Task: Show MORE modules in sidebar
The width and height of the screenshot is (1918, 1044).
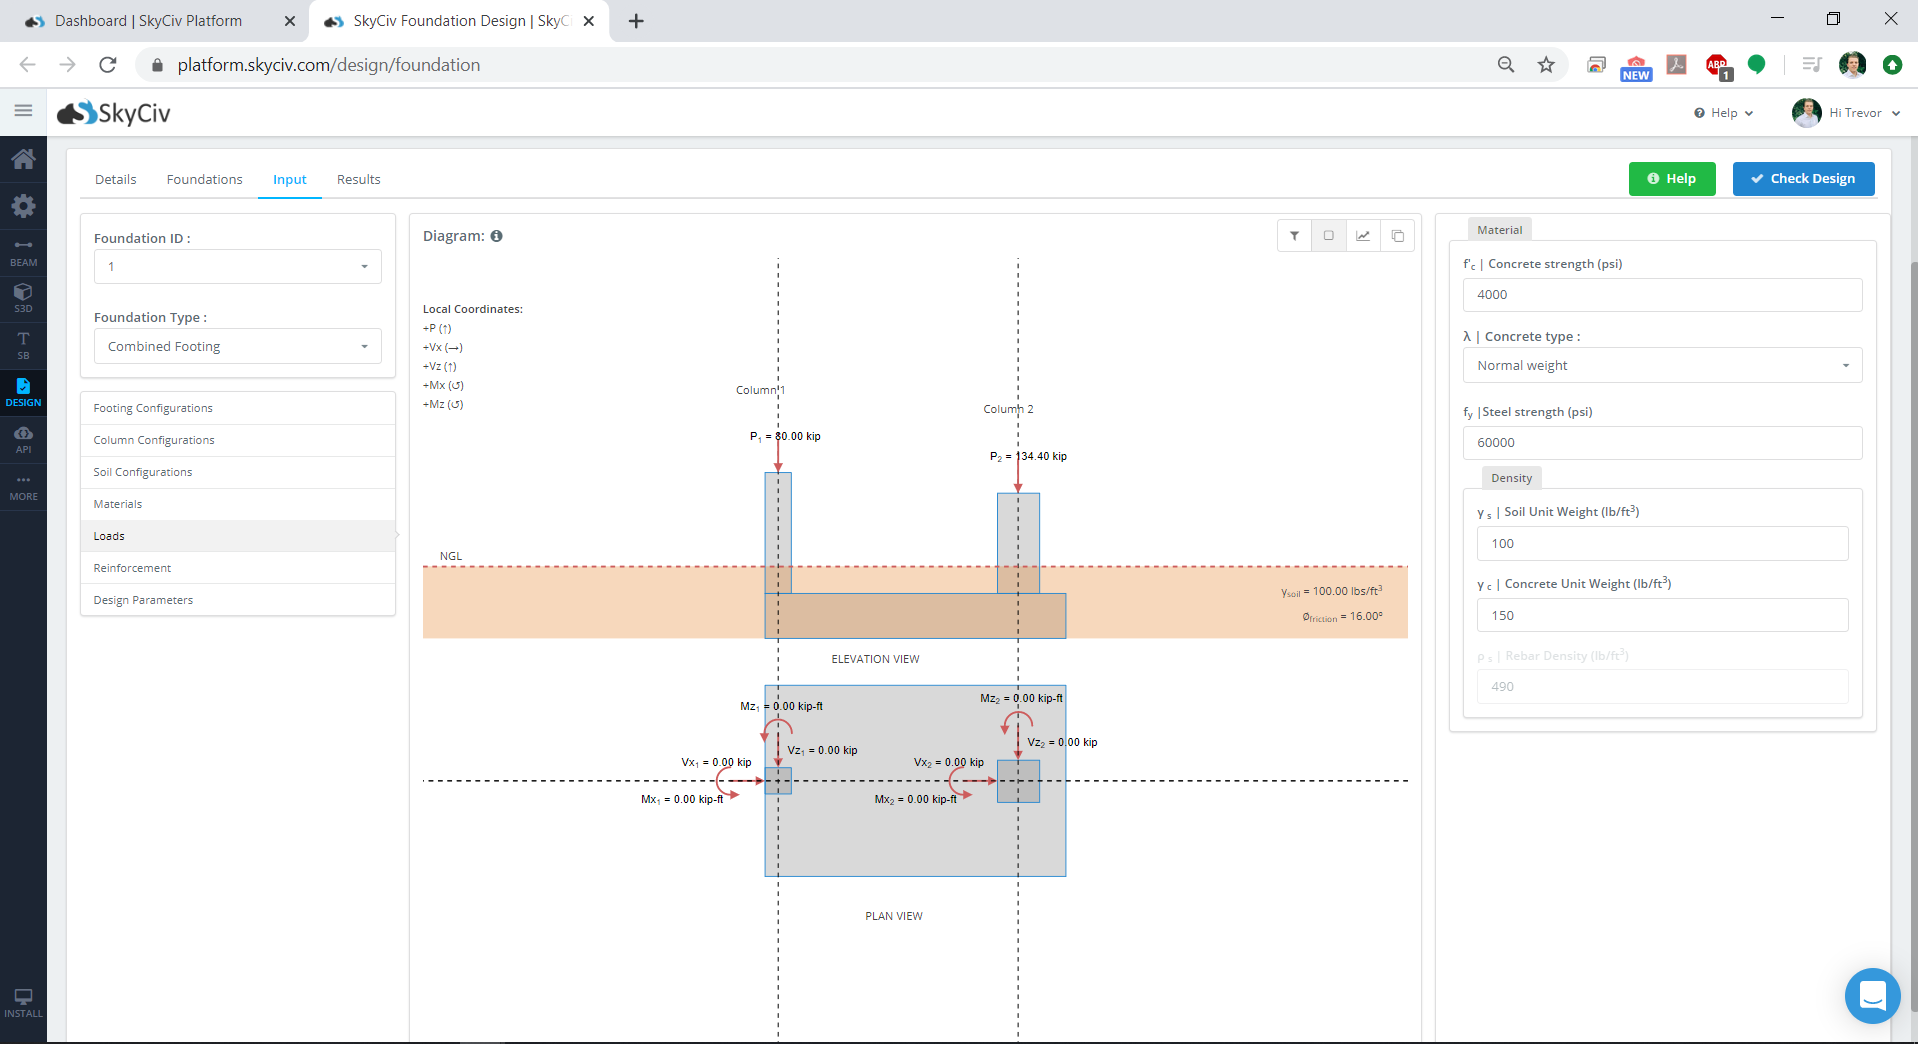Action: click(23, 487)
